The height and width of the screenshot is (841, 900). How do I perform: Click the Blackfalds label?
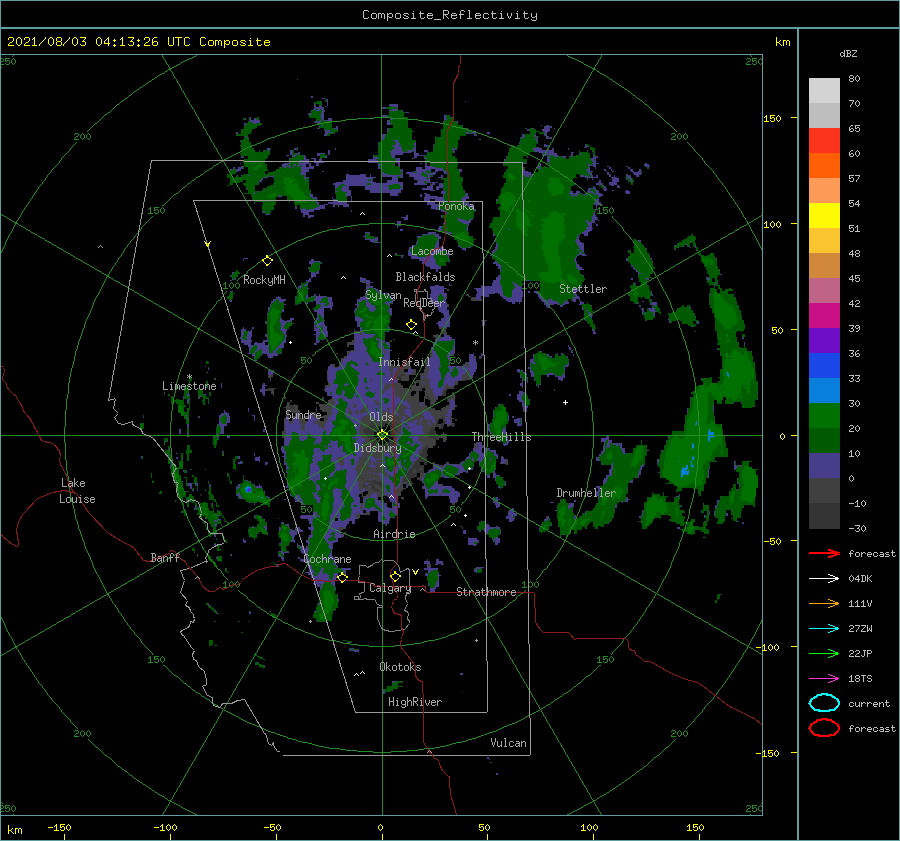(425, 277)
